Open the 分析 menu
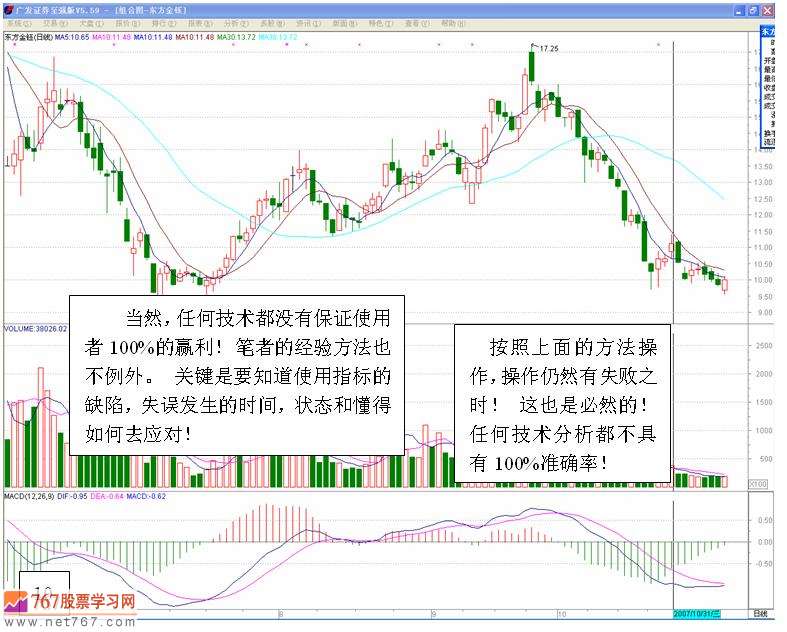The width and height of the screenshot is (787, 632). (236, 24)
